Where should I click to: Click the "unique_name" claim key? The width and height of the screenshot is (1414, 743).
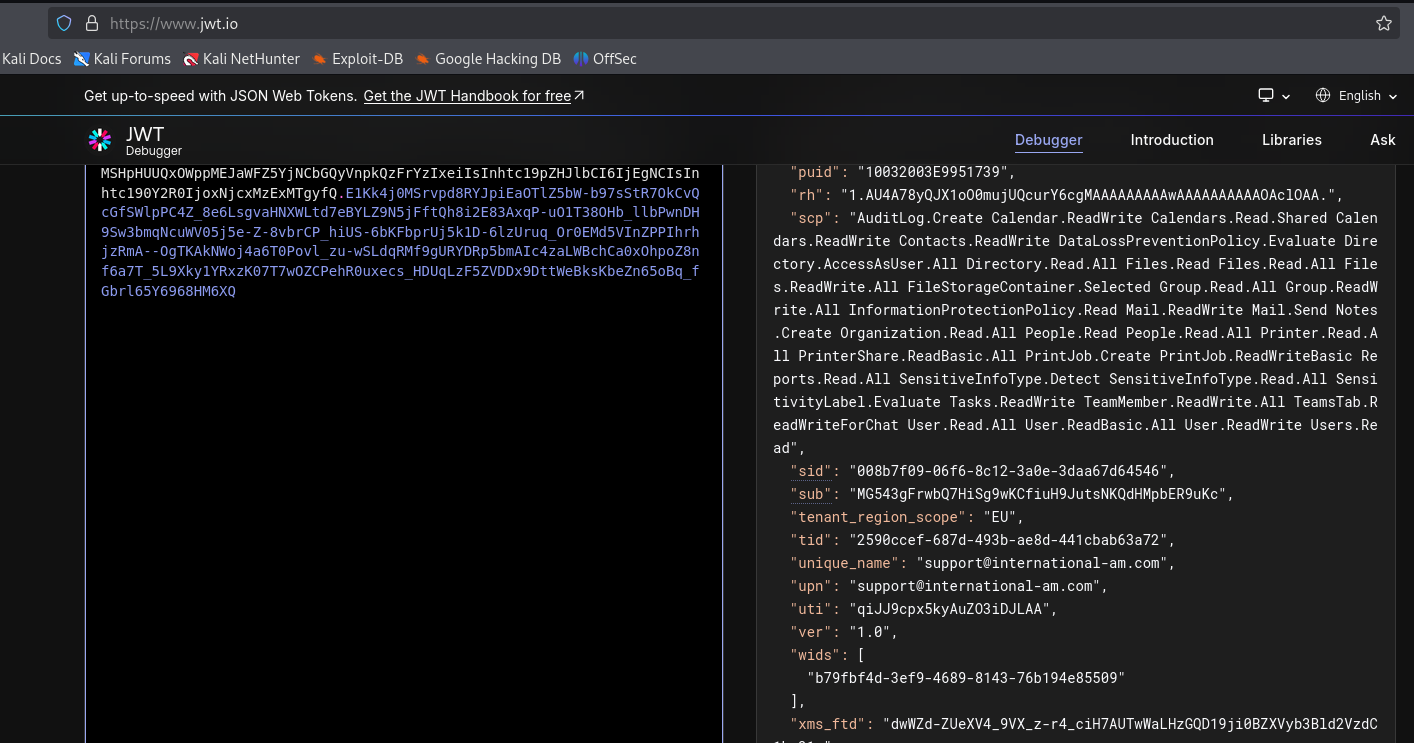coord(844,563)
